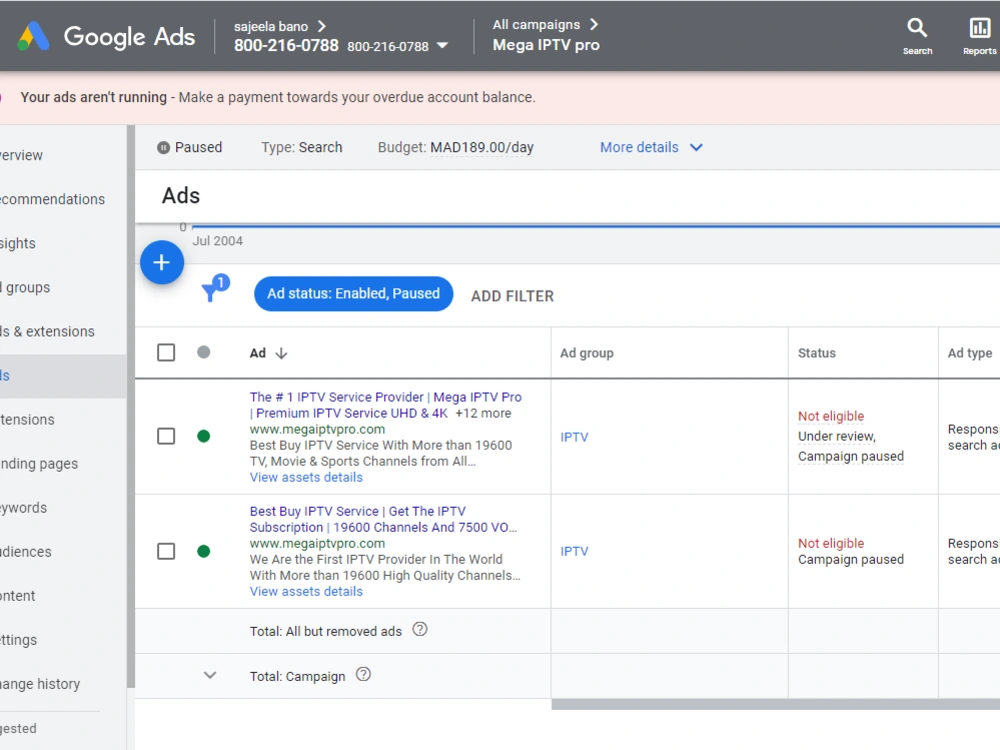Expand More details chevron
The width and height of the screenshot is (1000, 750).
coord(696,147)
